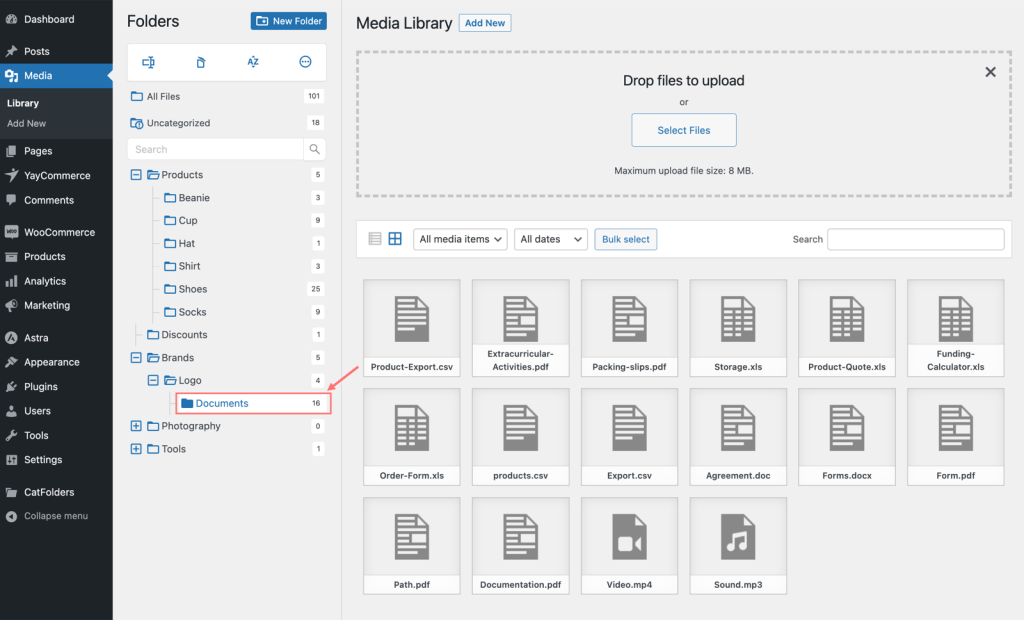Screen dimensions: 1024x620
Task: Open the All dates dropdown
Action: pyautogui.click(x=550, y=239)
